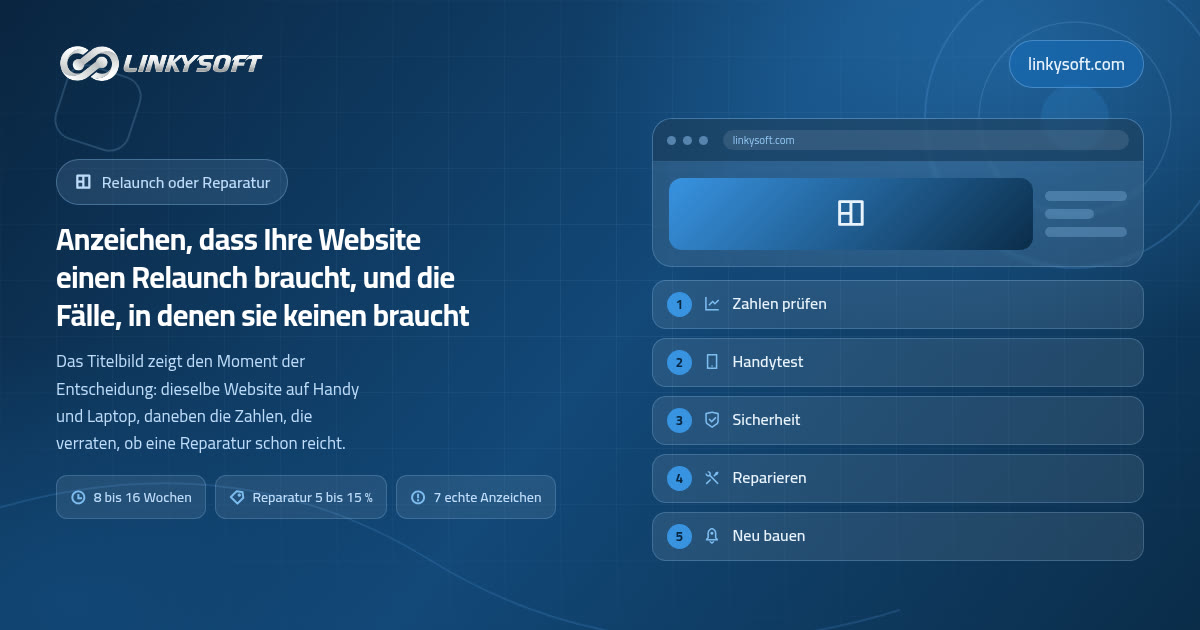Click the exclamation icon beside 7 echte Anzeichen
Viewport: 1200px width, 630px height.
(418, 497)
